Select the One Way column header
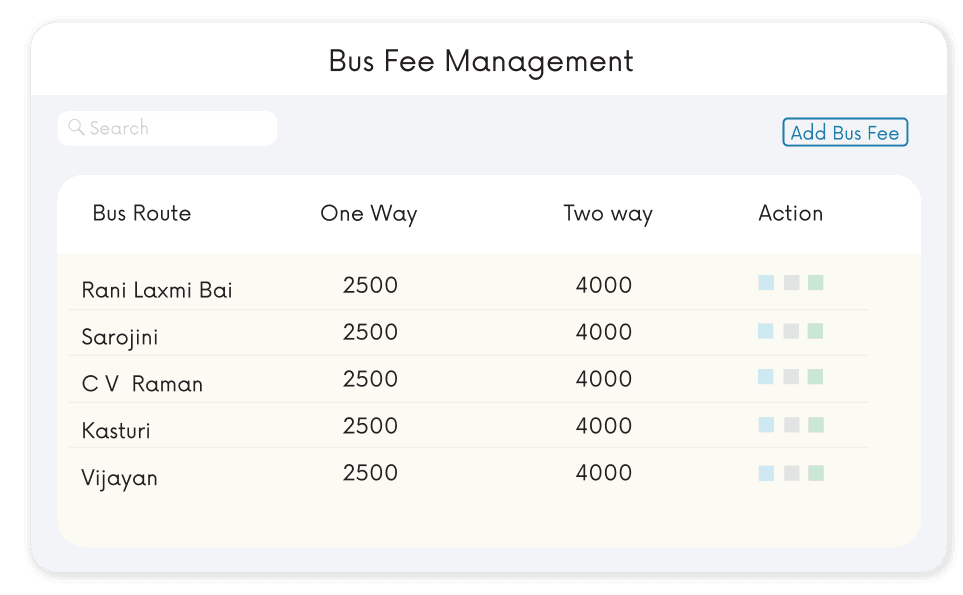Screen dimensions: 963x595 click(369, 213)
